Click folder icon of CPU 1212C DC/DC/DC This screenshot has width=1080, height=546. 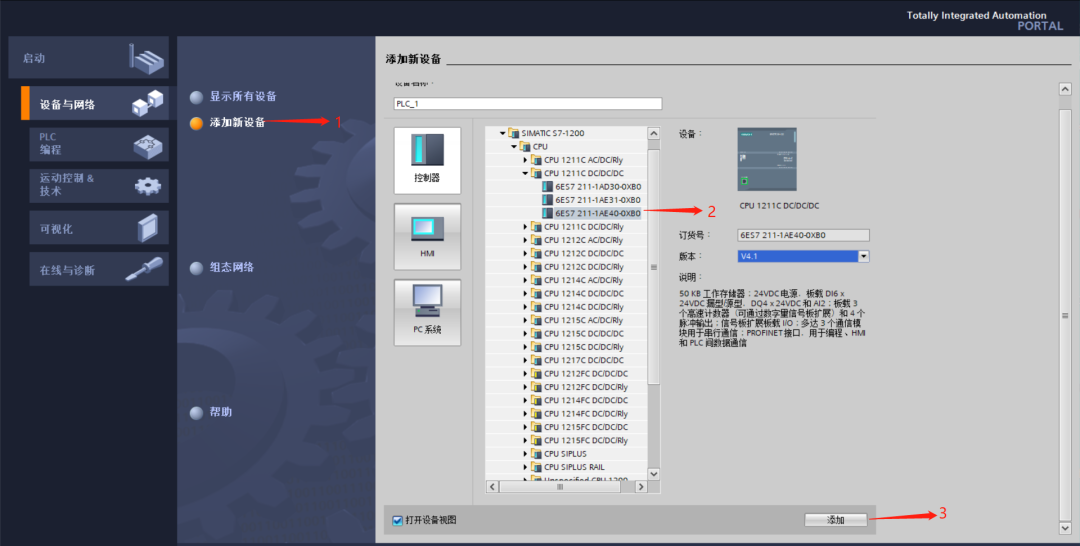pos(537,253)
